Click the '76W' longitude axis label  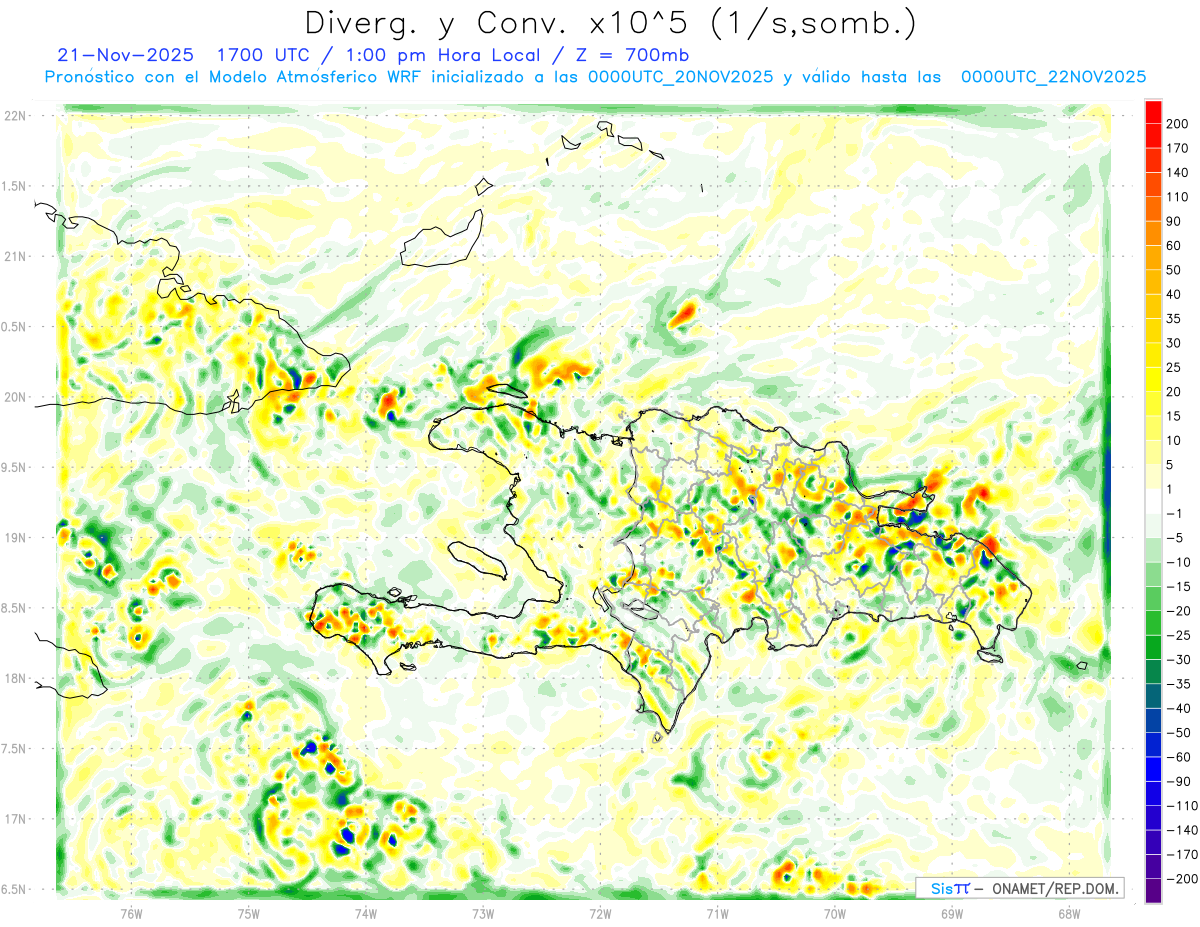(x=132, y=913)
